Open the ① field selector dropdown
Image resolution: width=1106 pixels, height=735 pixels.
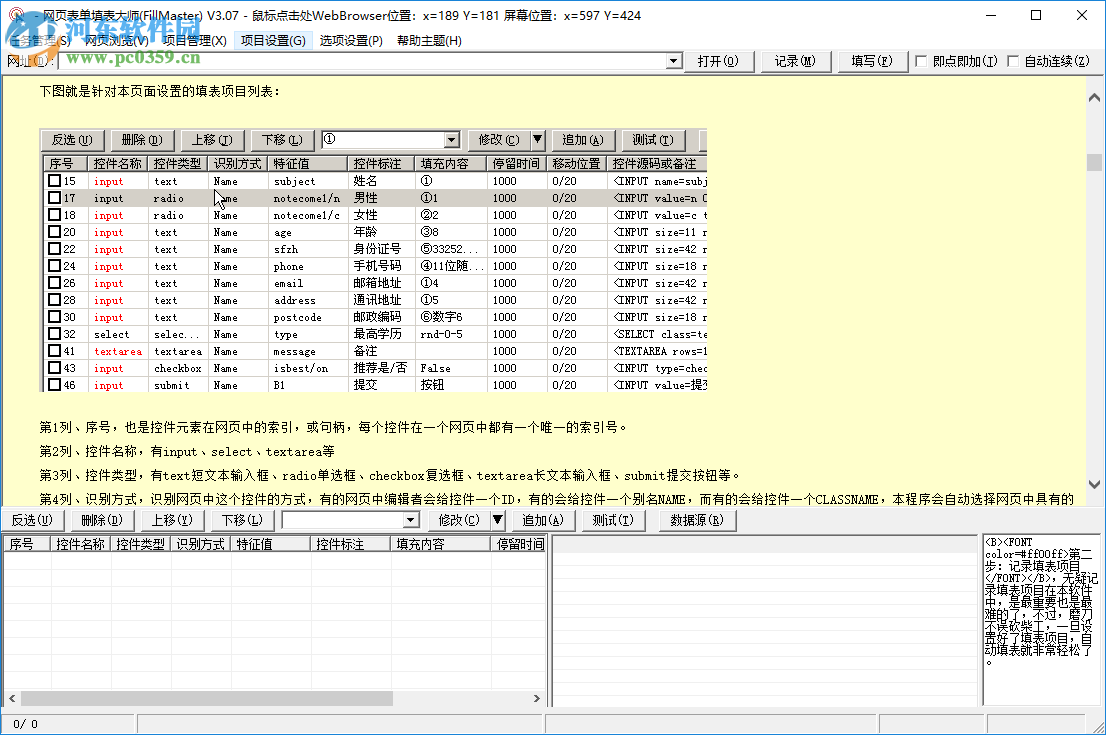coord(450,140)
